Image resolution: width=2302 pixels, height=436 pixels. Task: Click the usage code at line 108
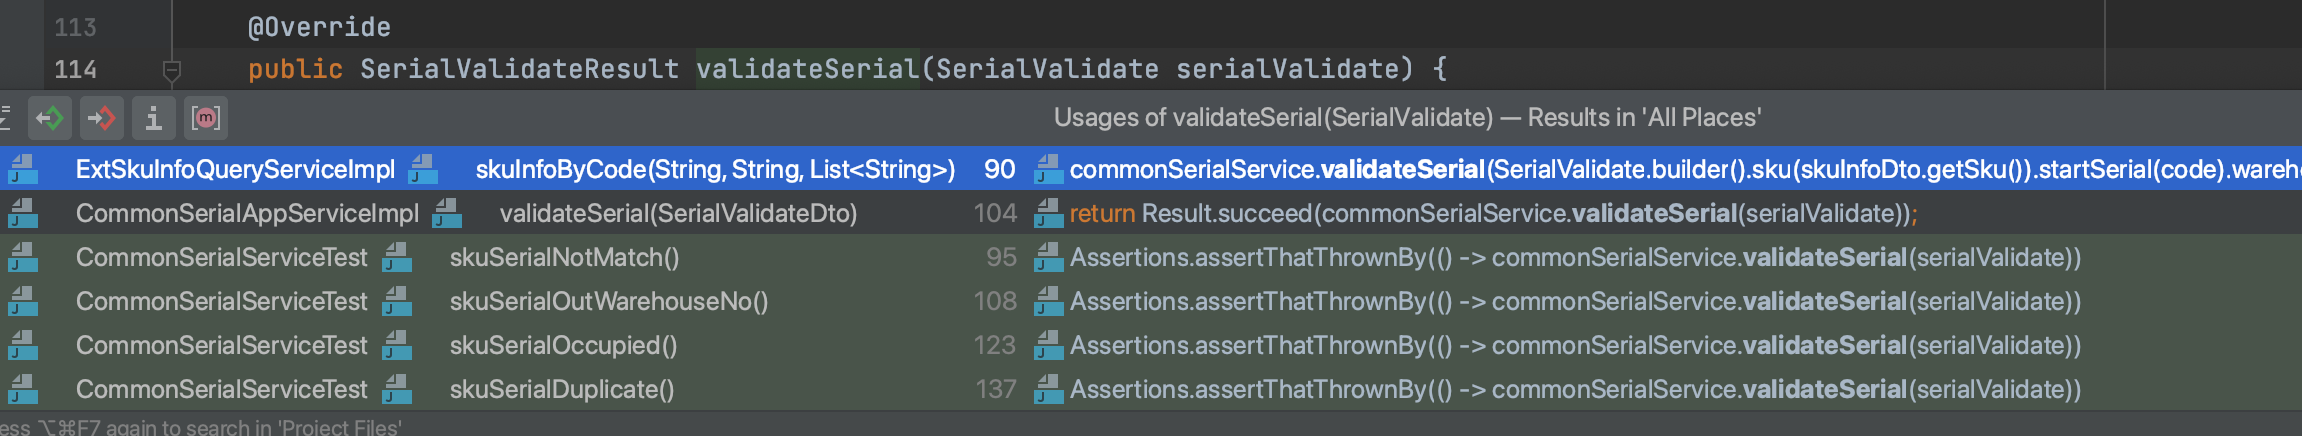pos(1575,301)
